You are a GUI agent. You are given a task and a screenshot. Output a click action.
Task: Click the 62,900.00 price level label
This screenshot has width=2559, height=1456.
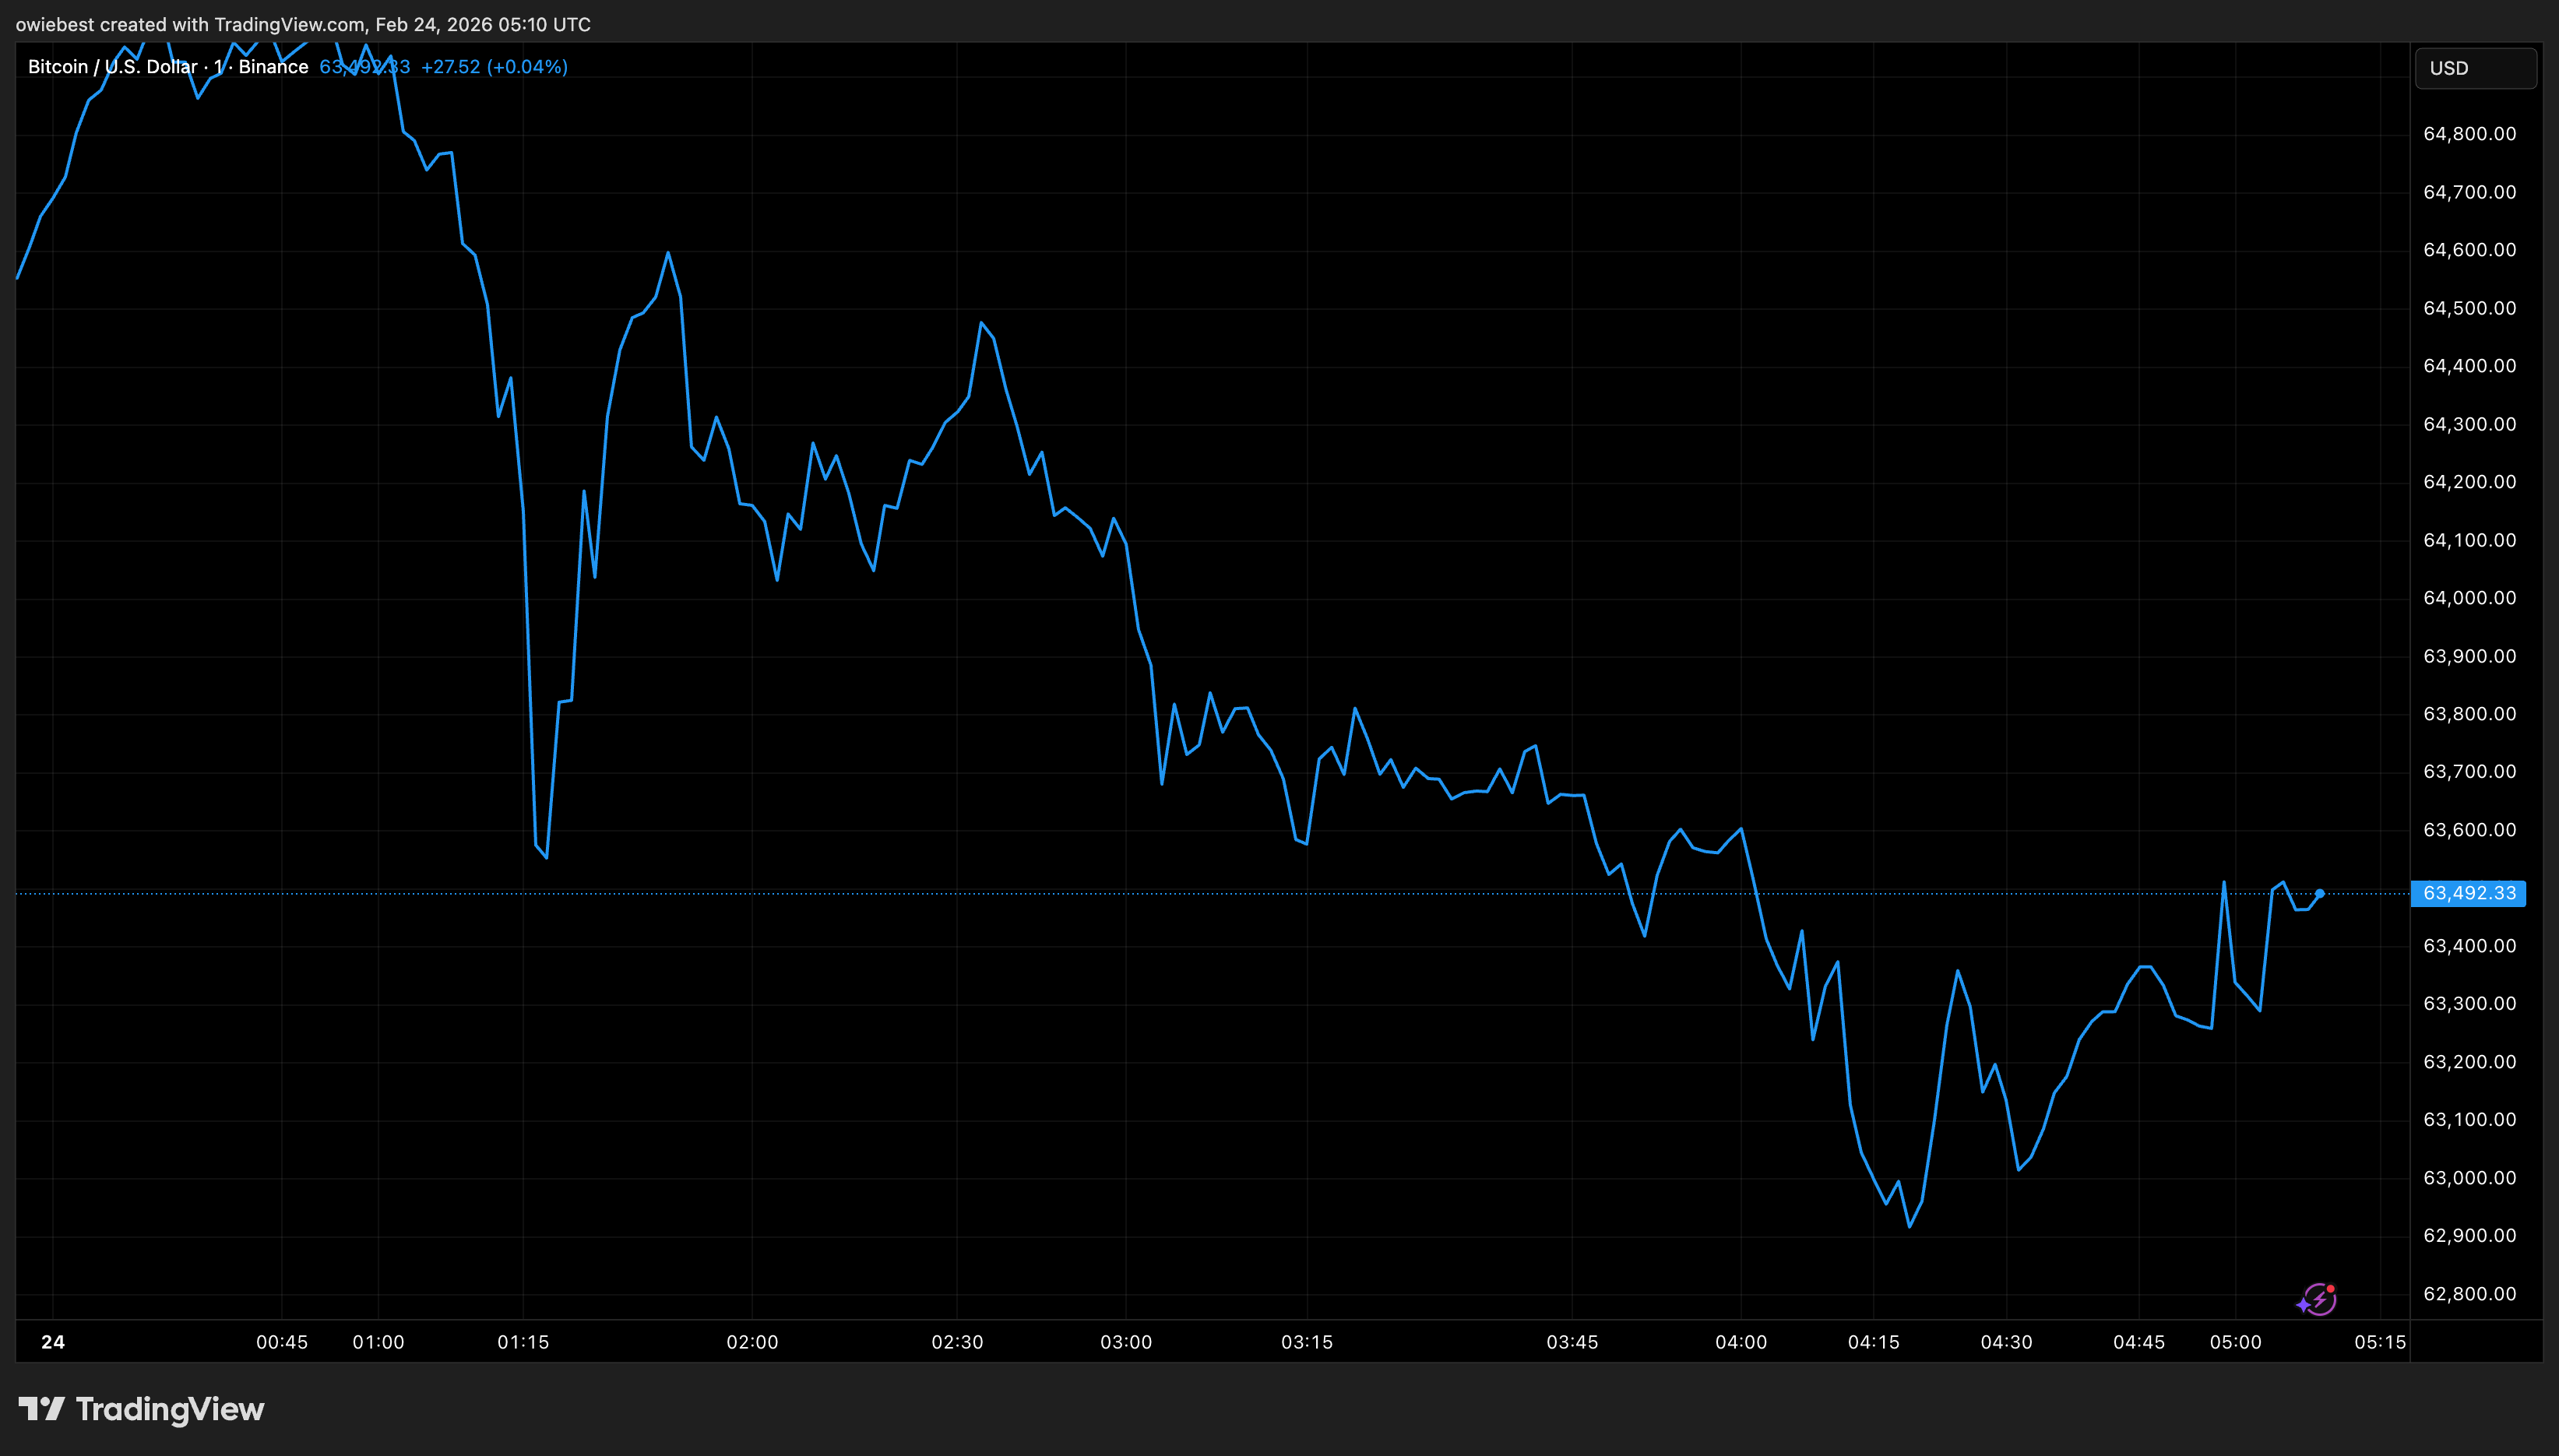(2470, 1234)
